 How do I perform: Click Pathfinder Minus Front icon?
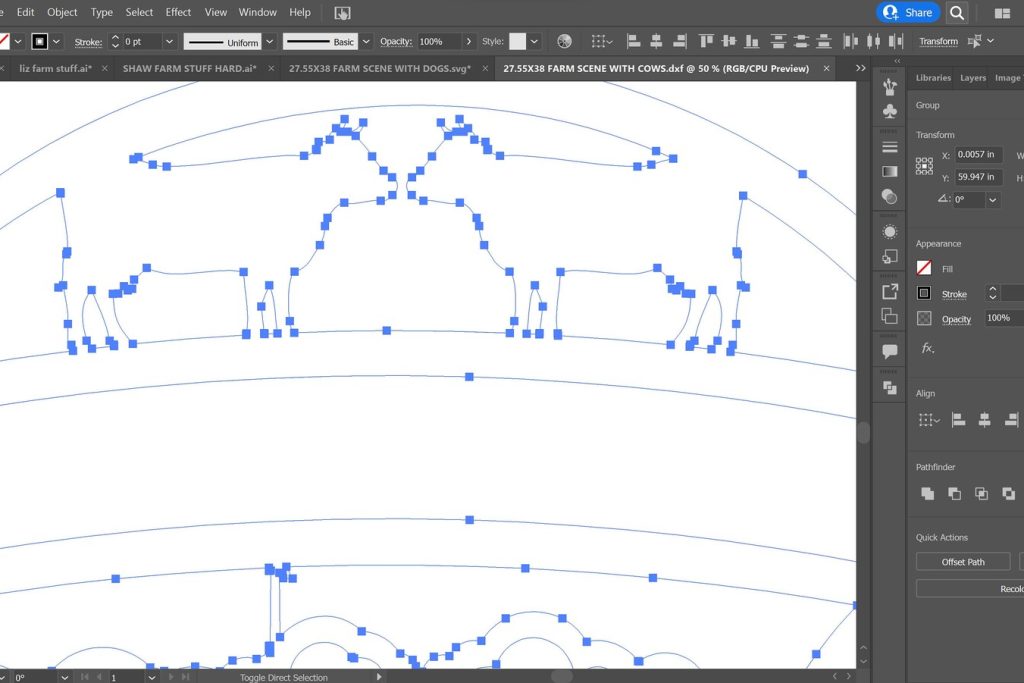(954, 493)
